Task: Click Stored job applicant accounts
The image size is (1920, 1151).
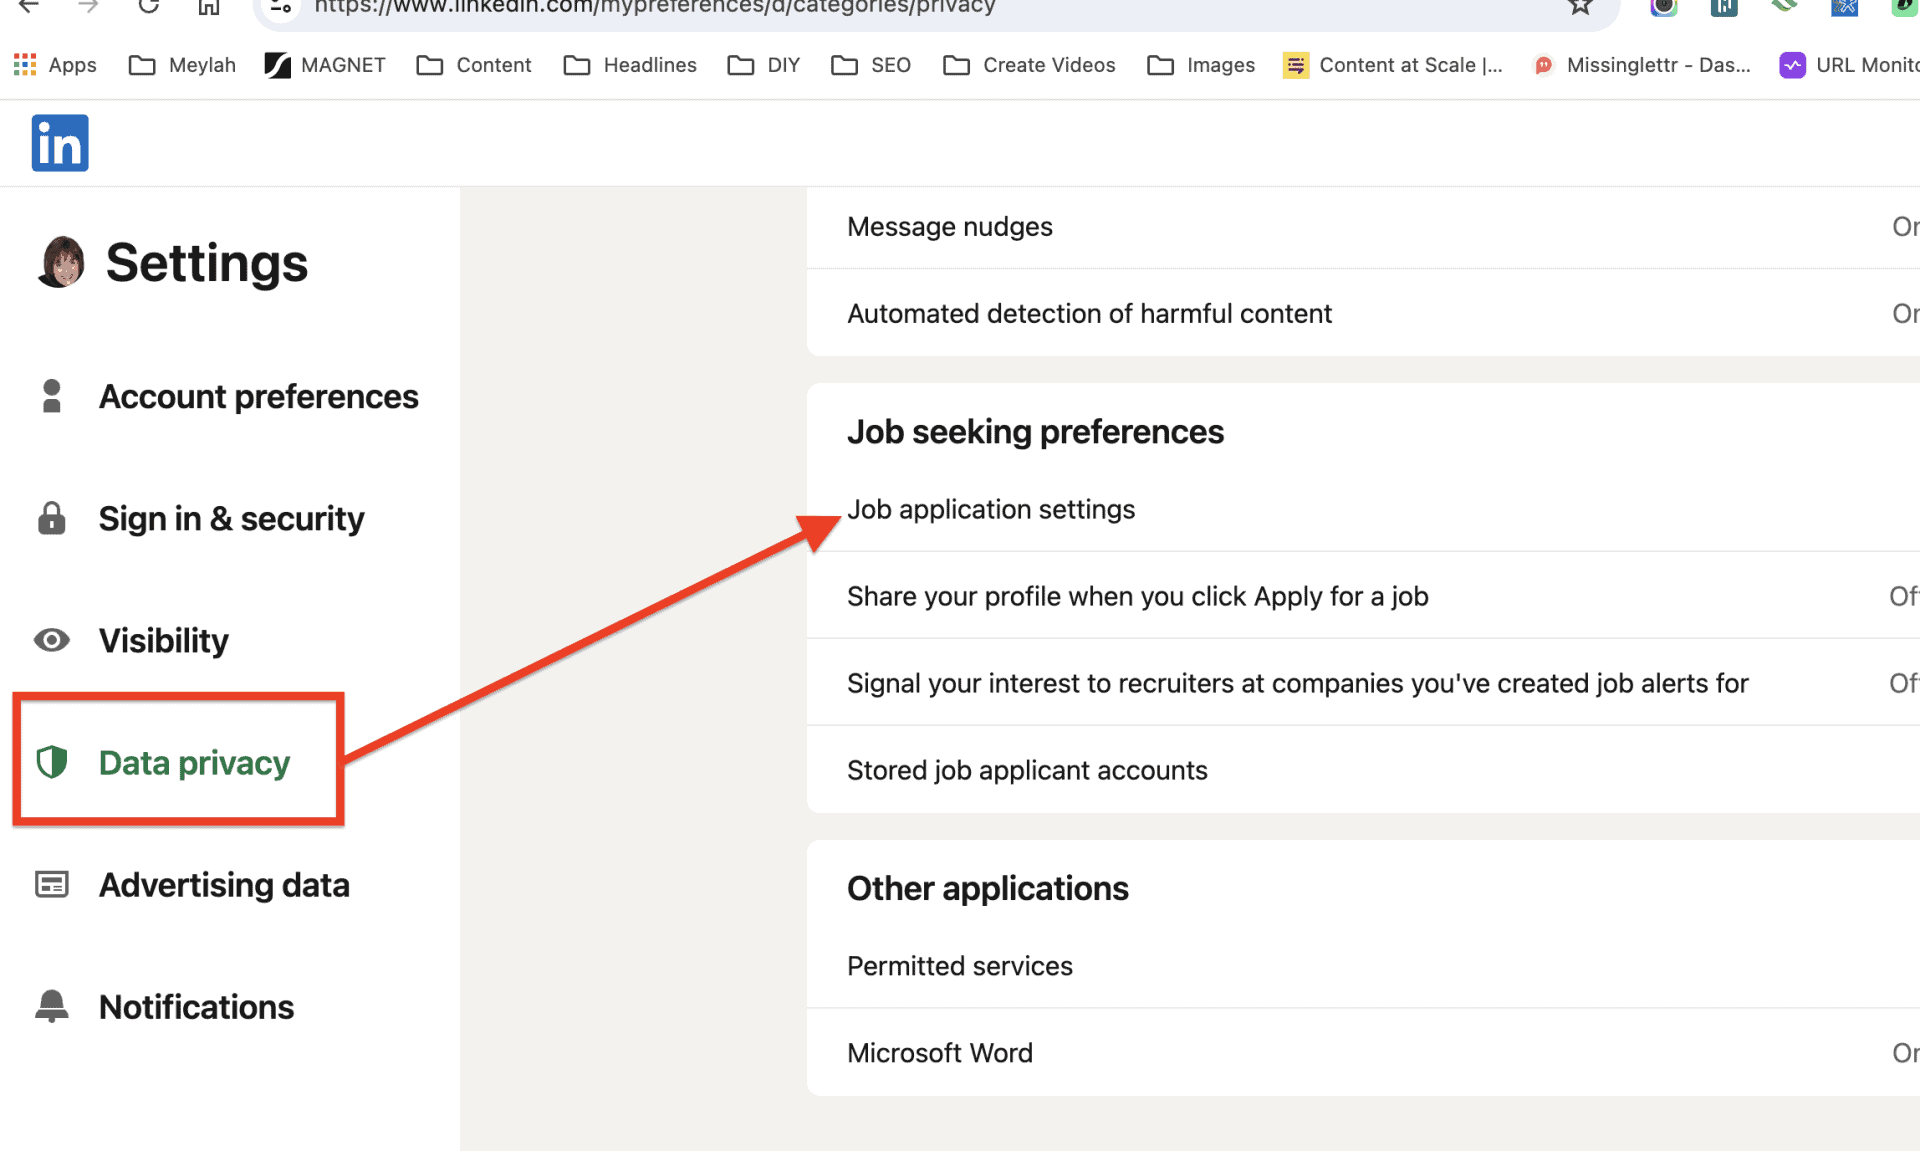Action: coord(1027,770)
